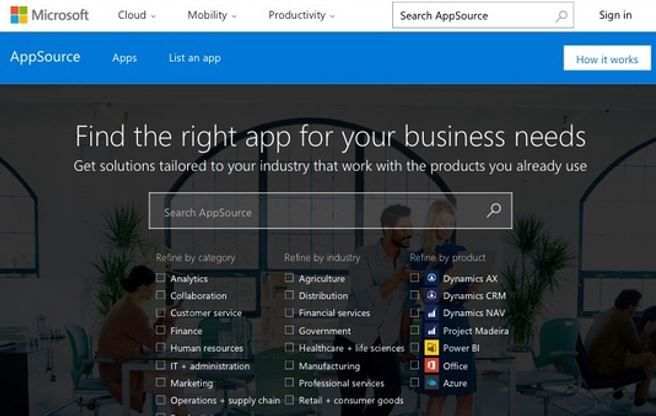The image size is (656, 416).
Task: Click the Dynamics CRM product icon
Action: (x=431, y=296)
